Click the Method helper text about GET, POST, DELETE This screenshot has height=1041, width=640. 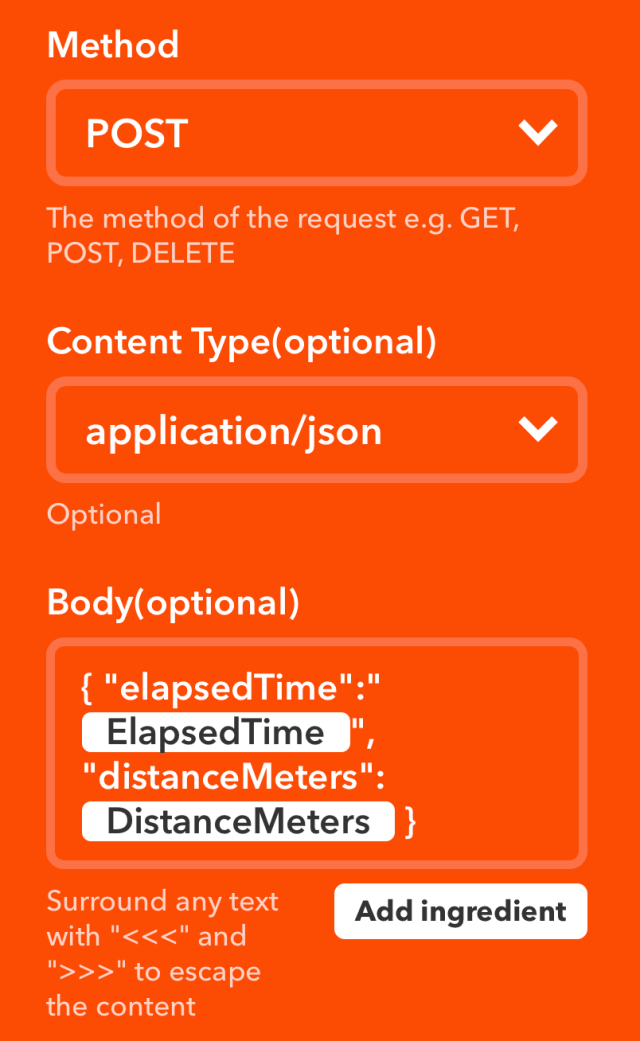click(x=283, y=235)
